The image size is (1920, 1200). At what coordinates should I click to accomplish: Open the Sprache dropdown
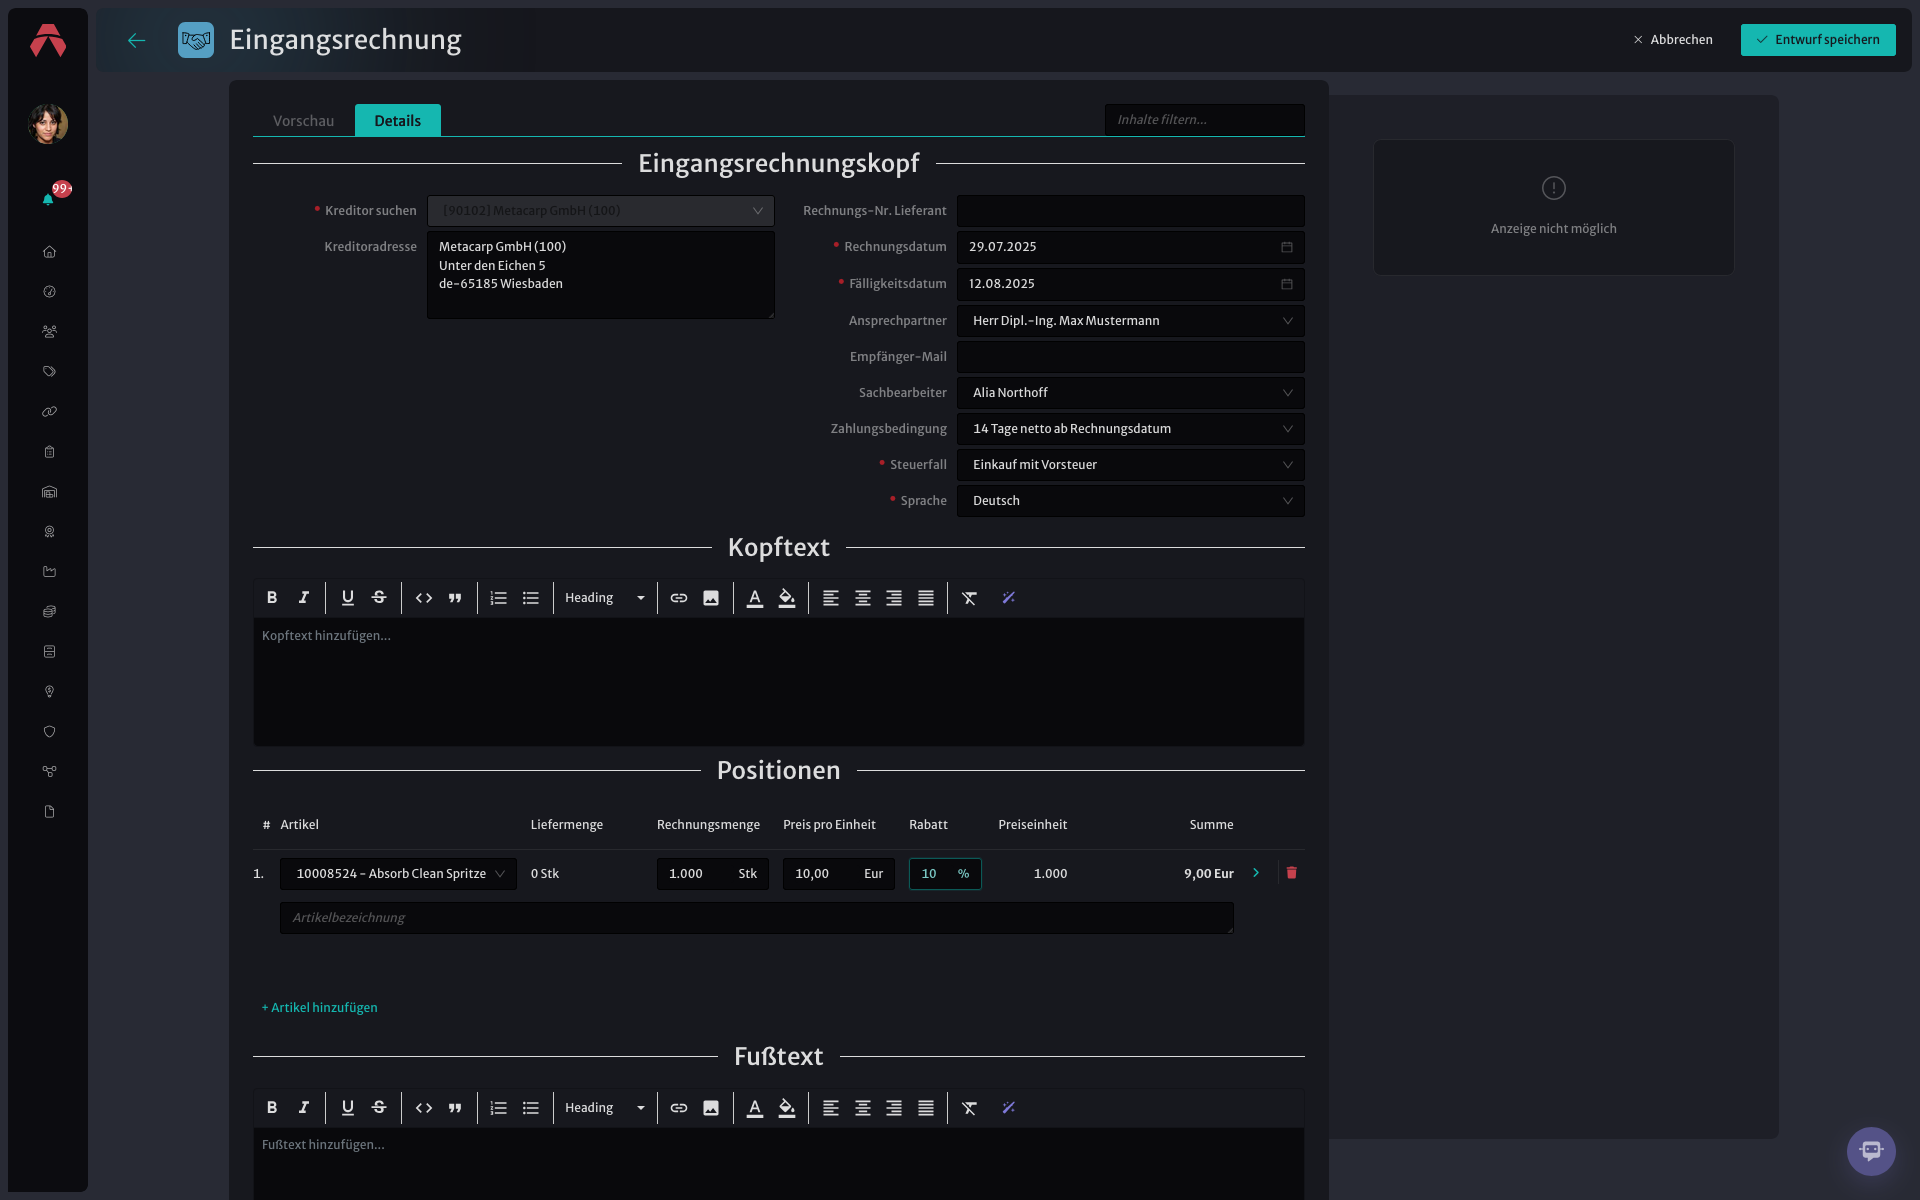[x=1131, y=501]
